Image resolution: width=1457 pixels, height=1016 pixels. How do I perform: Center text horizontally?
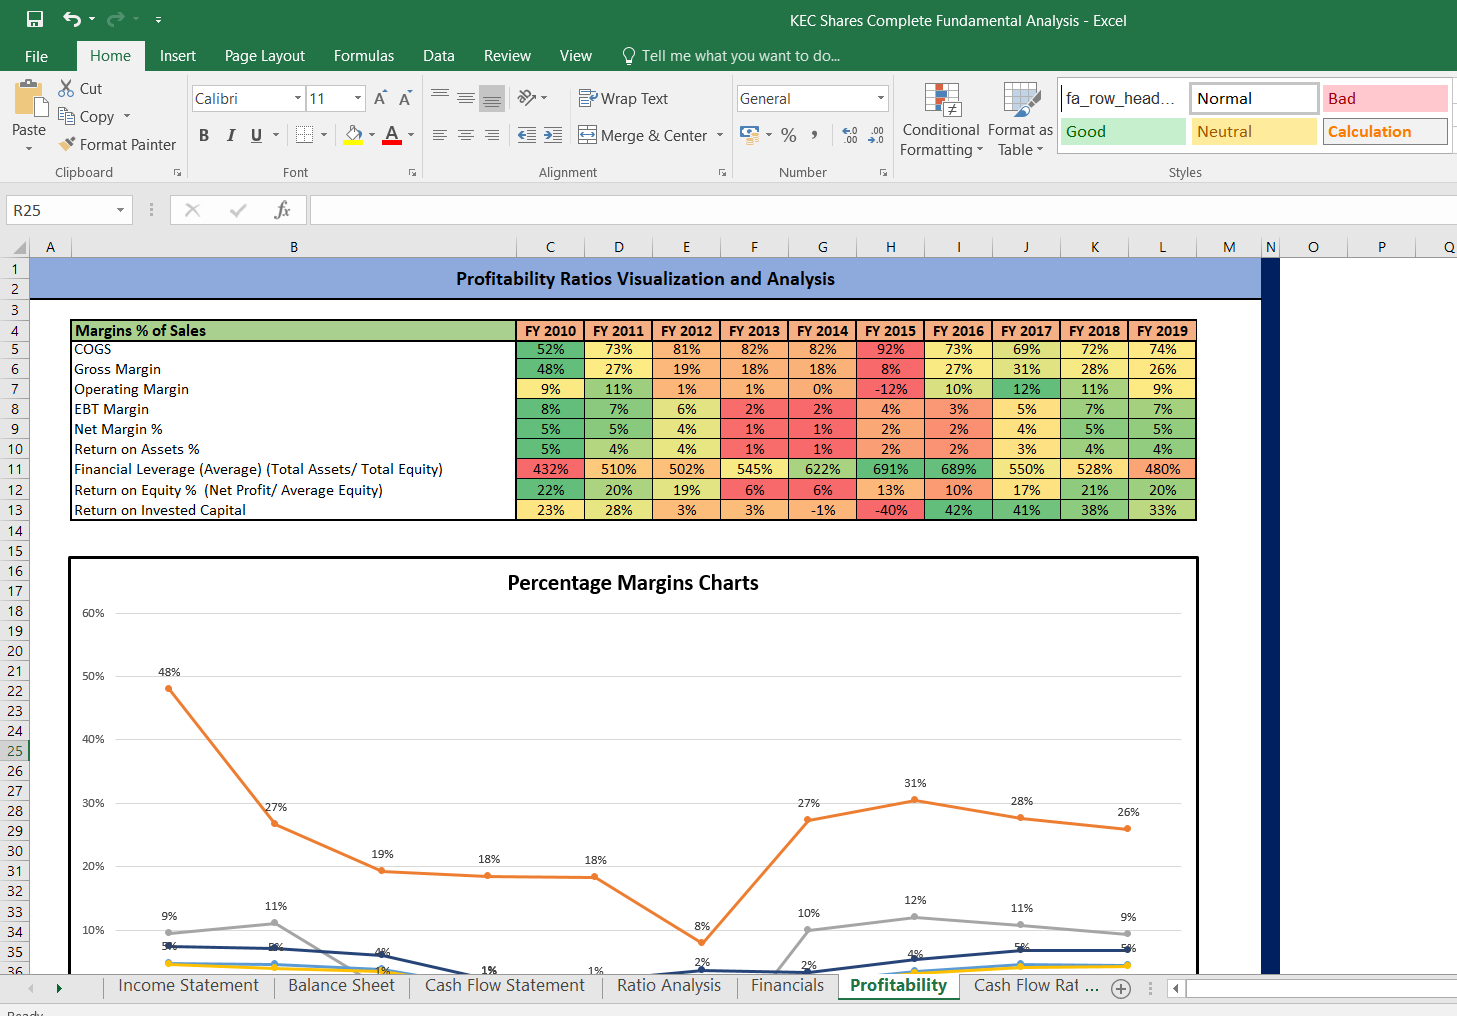(466, 135)
